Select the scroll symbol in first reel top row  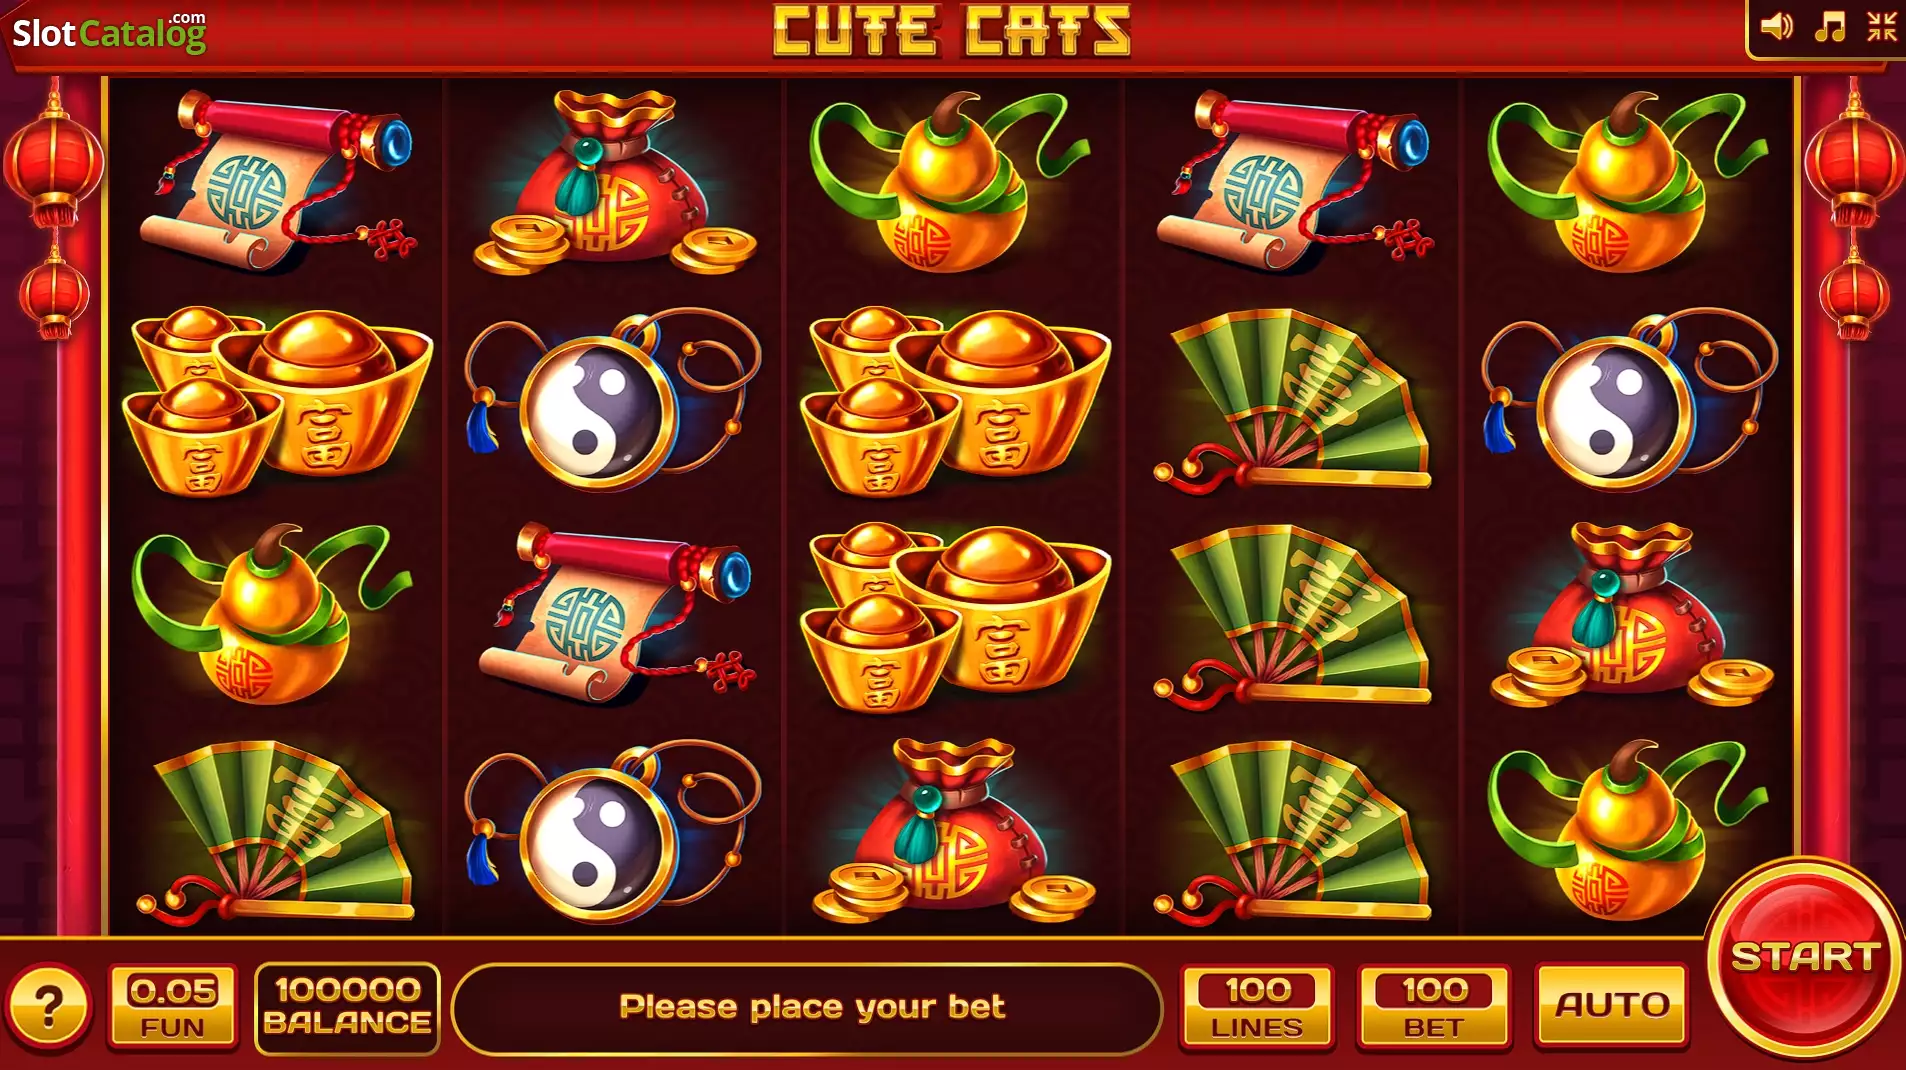(x=278, y=182)
